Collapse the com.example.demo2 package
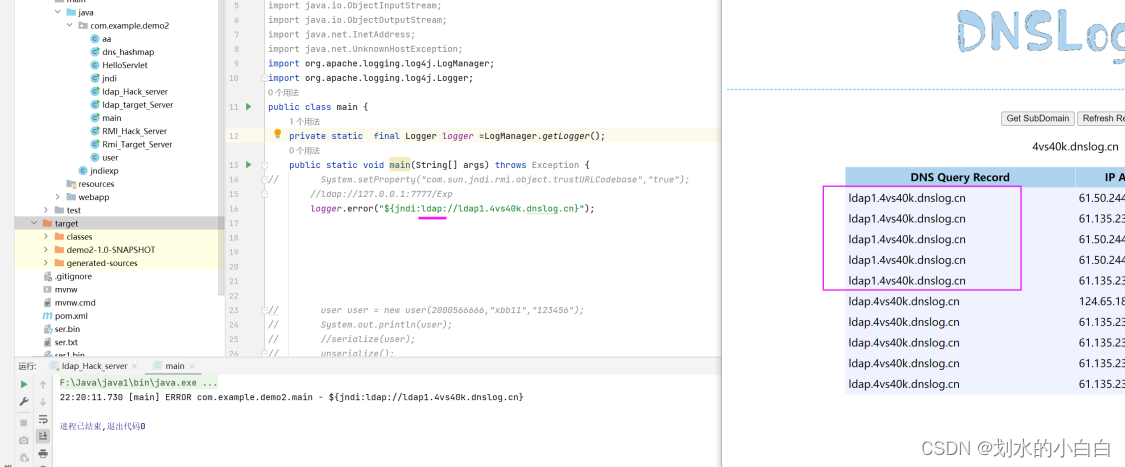The height and width of the screenshot is (467, 1125). pos(70,26)
